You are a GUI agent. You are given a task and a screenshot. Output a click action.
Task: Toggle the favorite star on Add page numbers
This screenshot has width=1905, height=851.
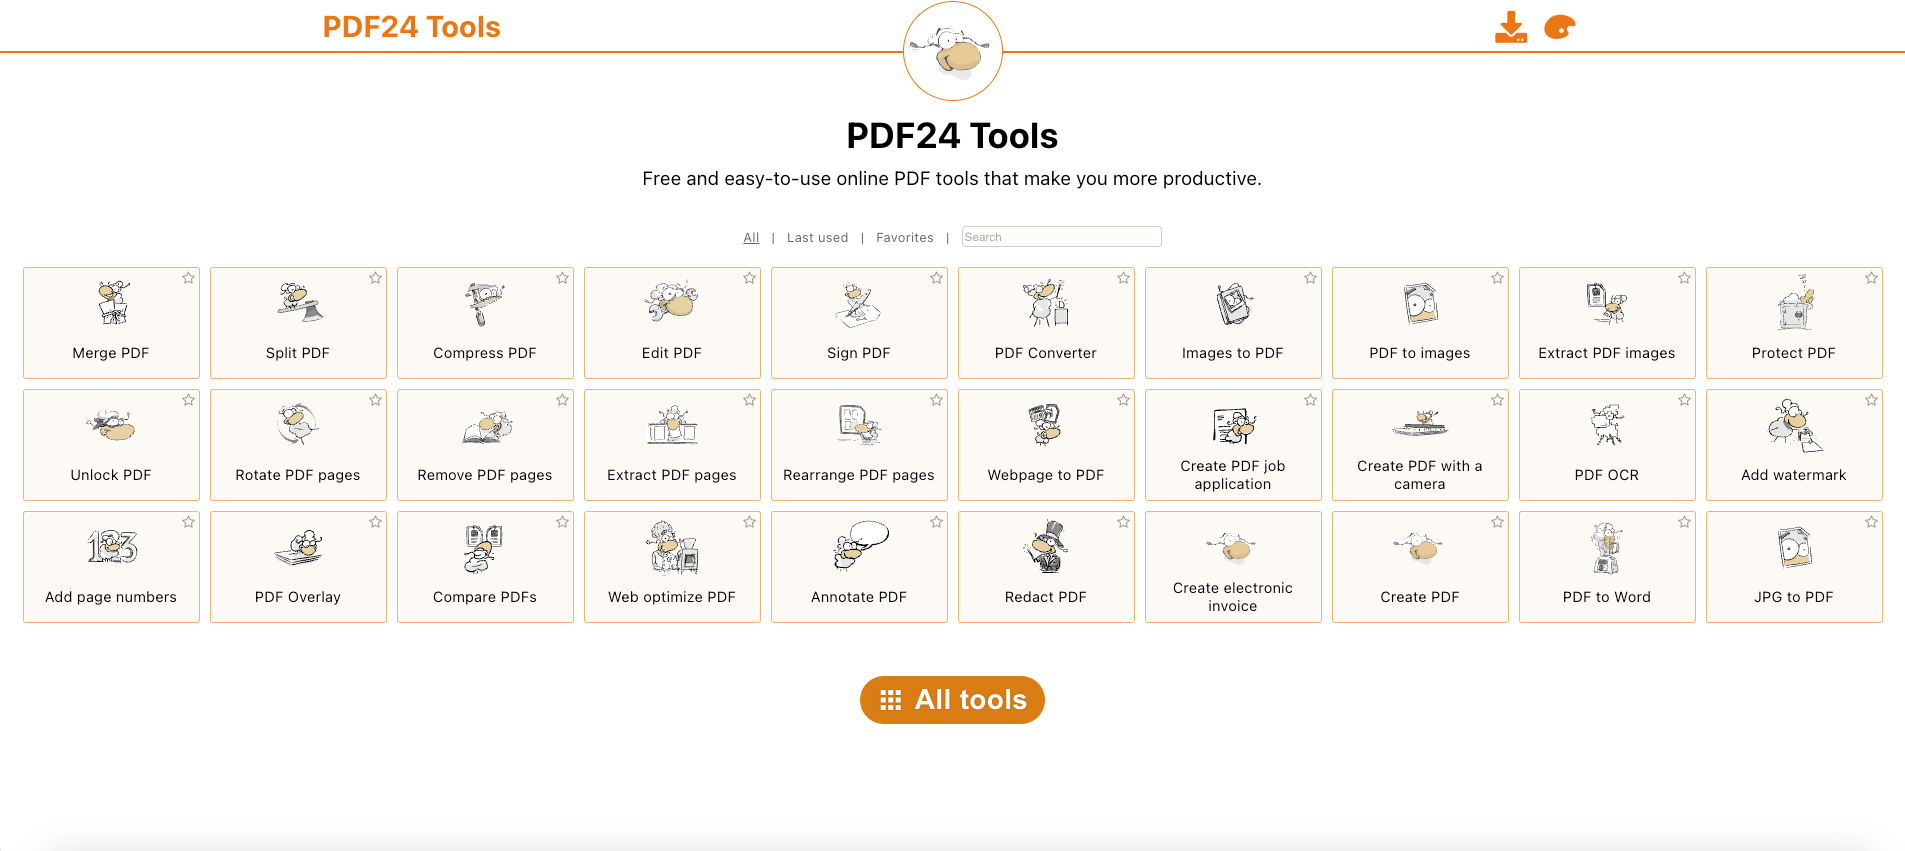click(x=188, y=522)
